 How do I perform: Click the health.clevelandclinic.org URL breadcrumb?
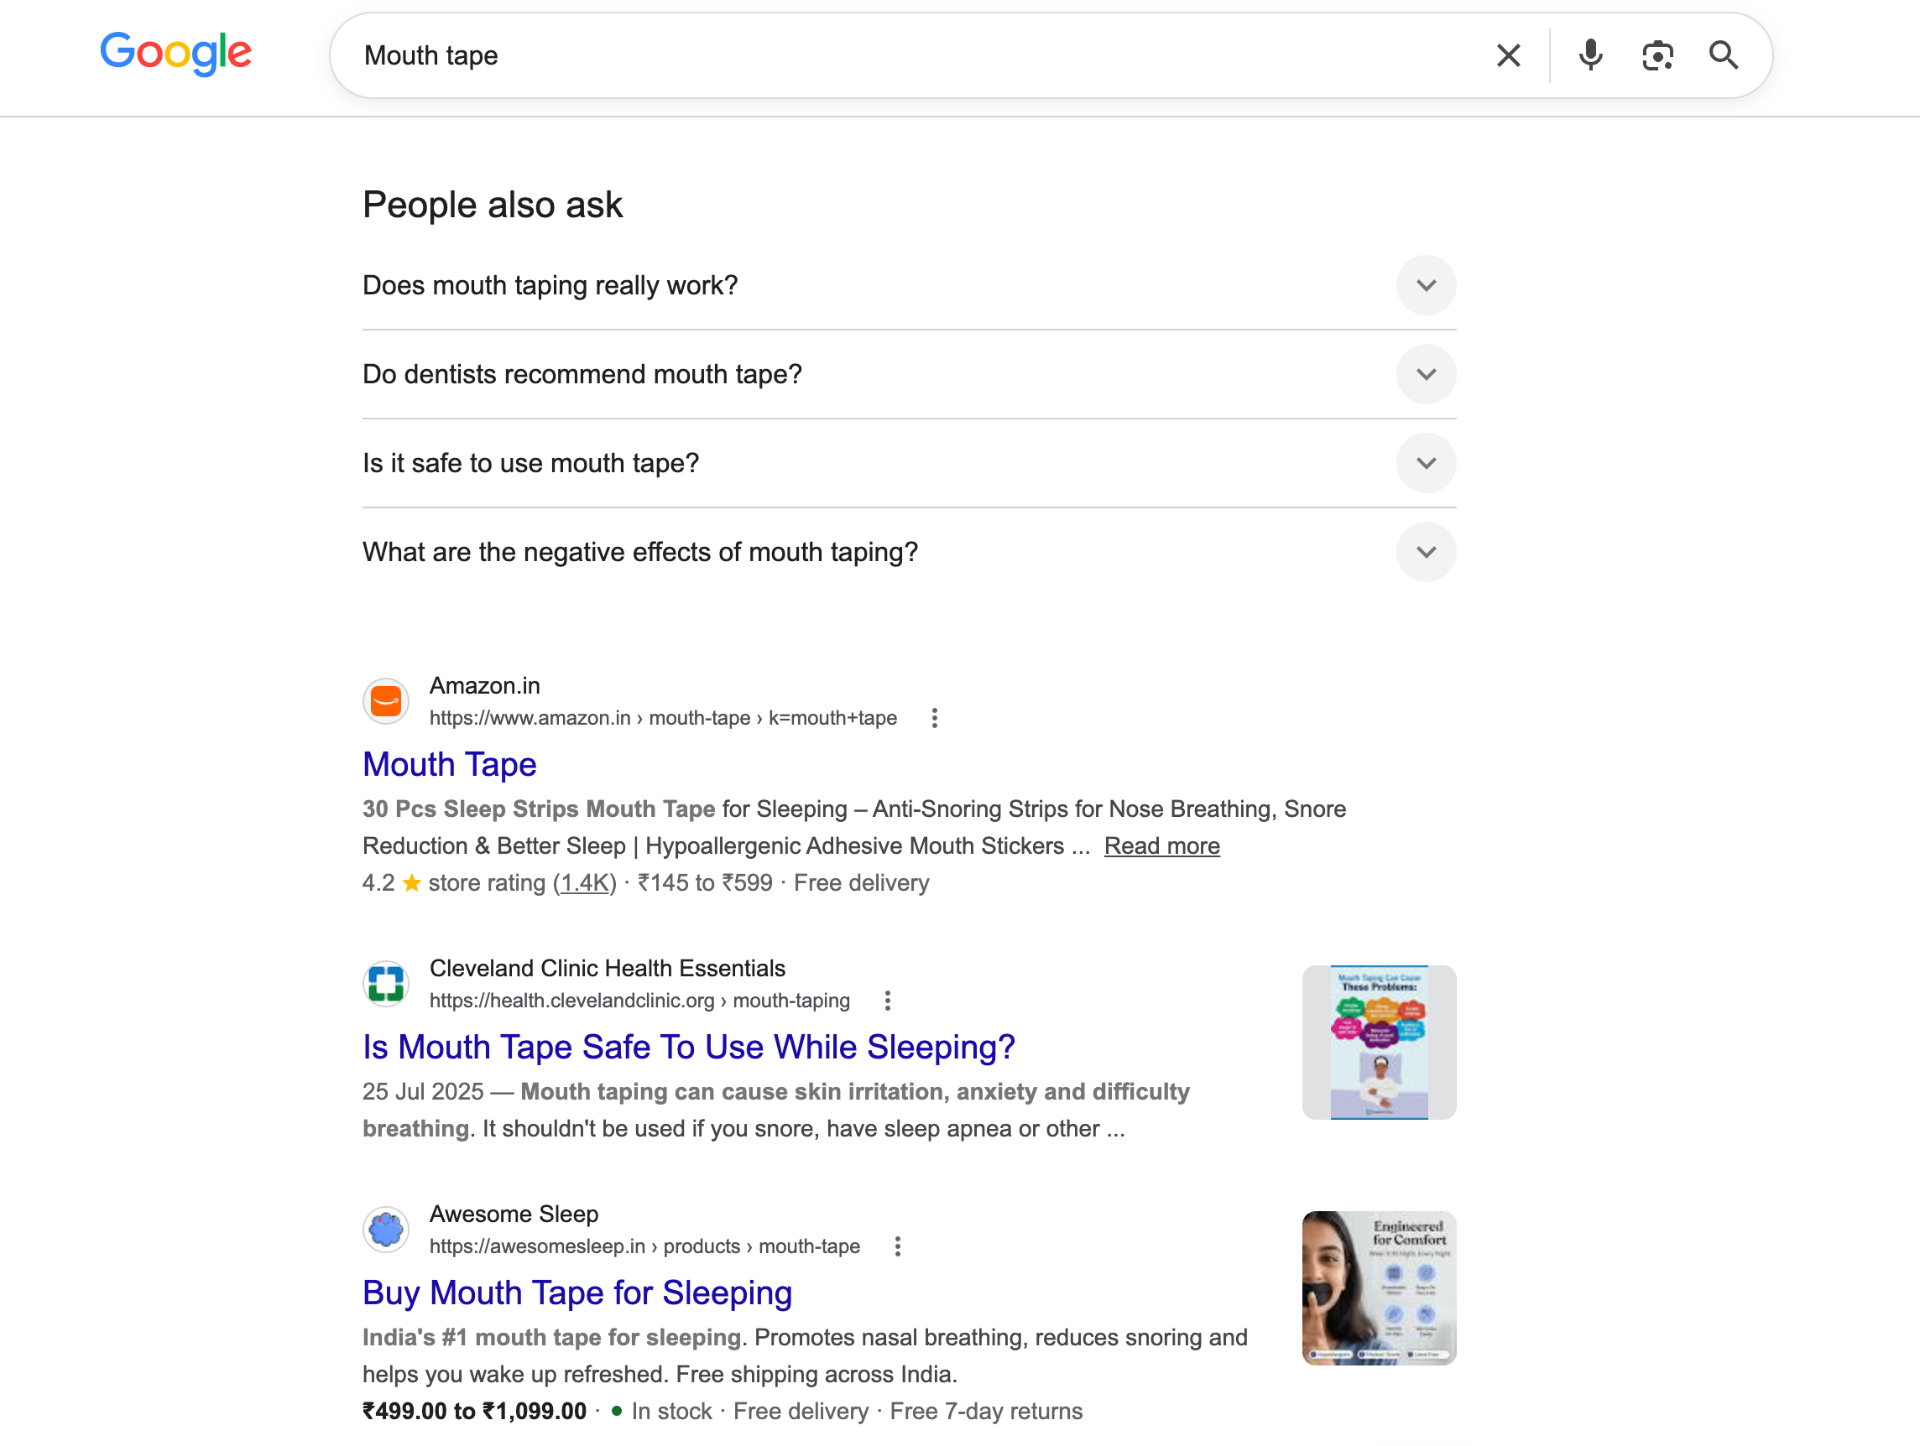(640, 1000)
